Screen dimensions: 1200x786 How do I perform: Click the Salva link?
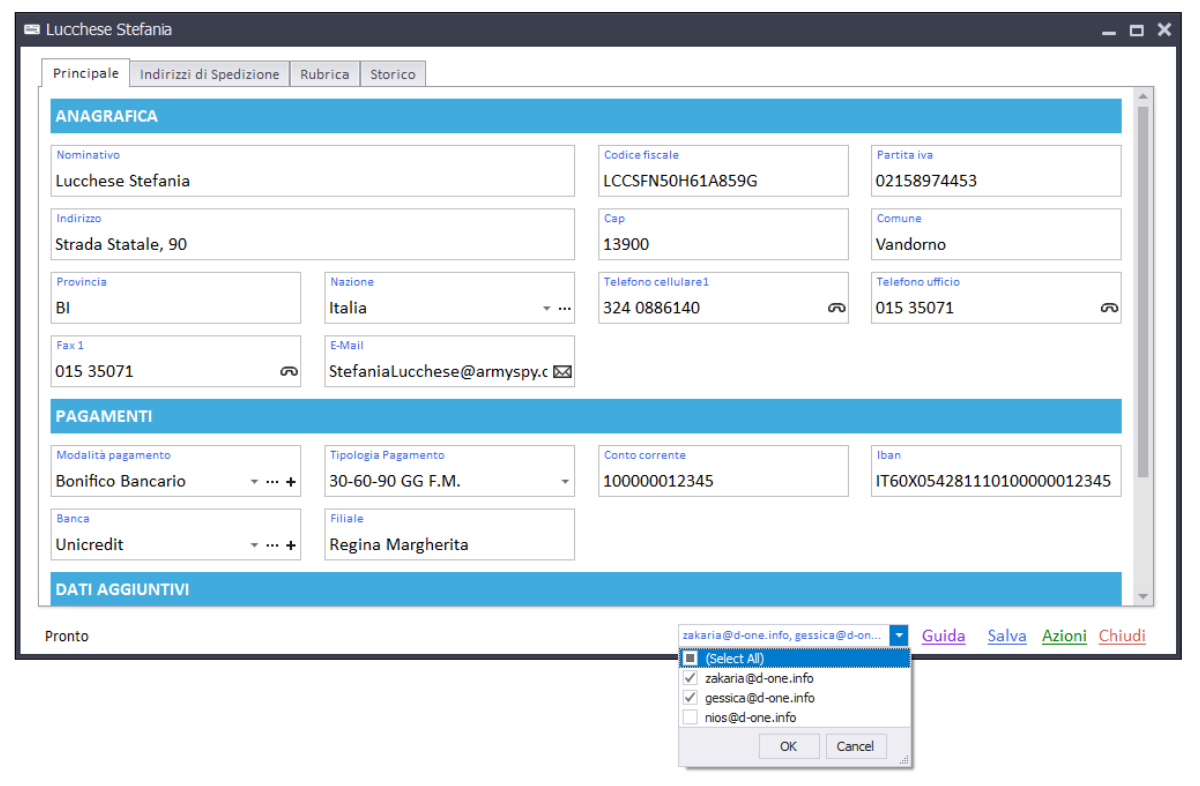(x=1006, y=636)
